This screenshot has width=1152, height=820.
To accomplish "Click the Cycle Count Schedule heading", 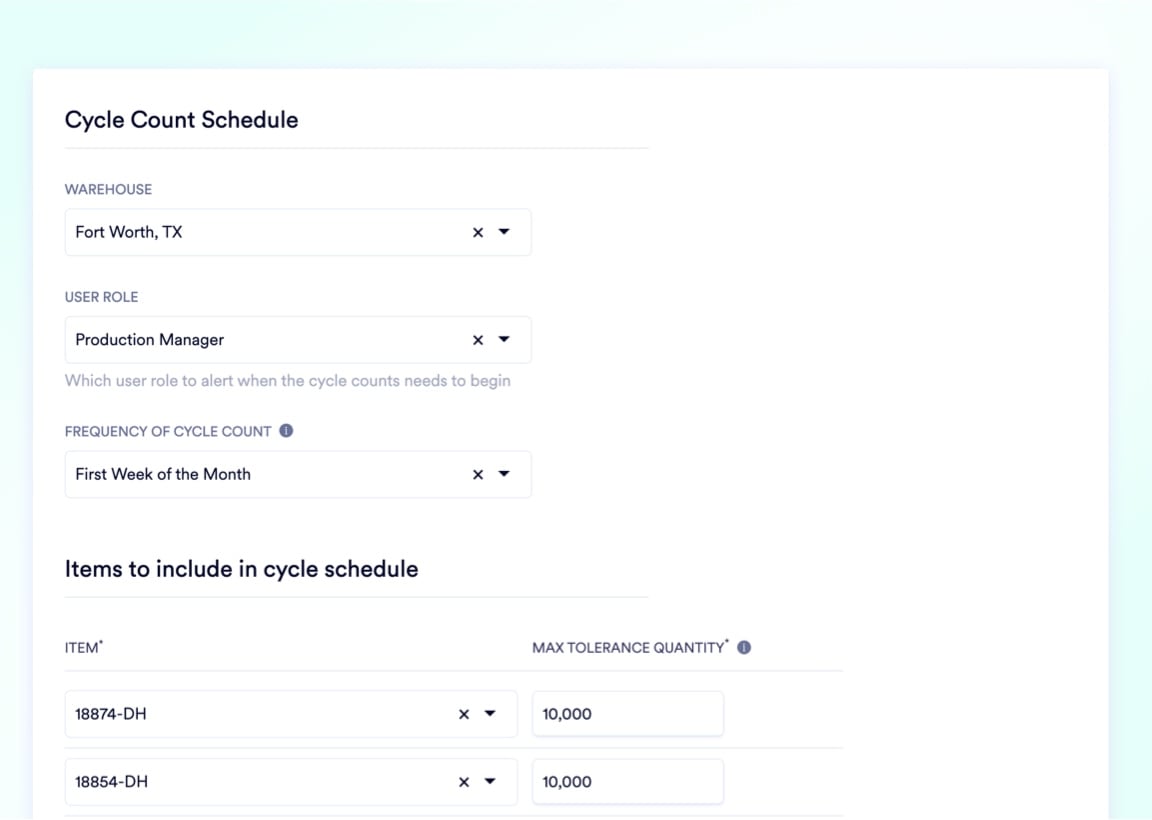I will click(x=181, y=121).
